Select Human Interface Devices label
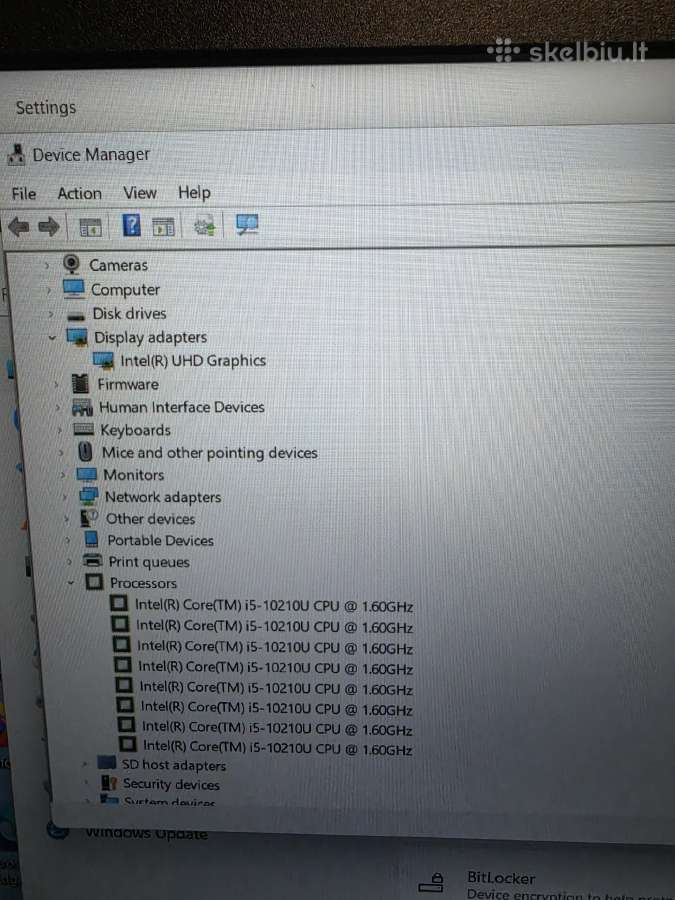This screenshot has height=900, width=675. (x=181, y=407)
